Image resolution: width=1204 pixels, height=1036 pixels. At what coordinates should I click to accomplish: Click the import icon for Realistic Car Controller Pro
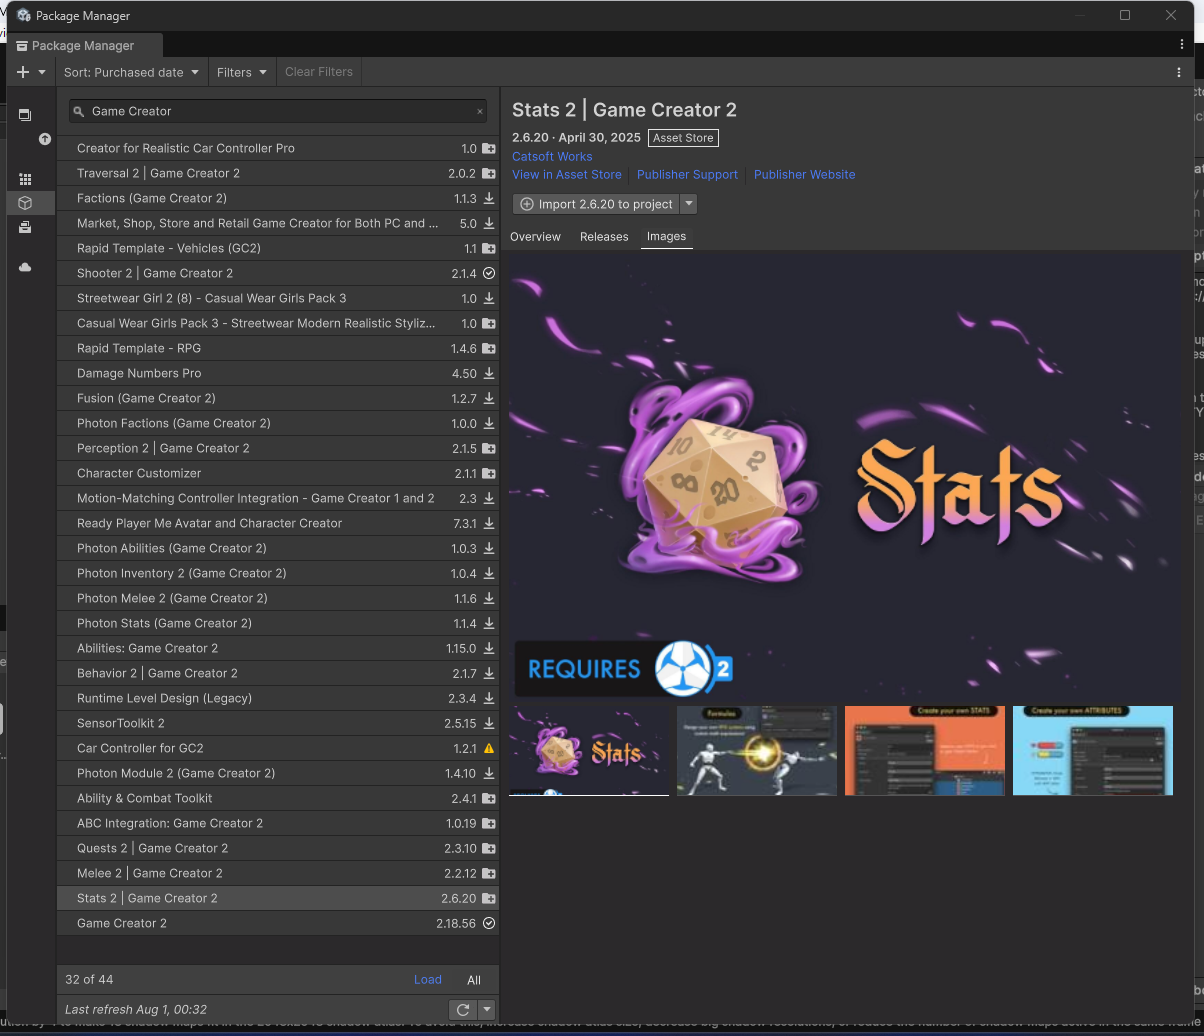tap(489, 148)
